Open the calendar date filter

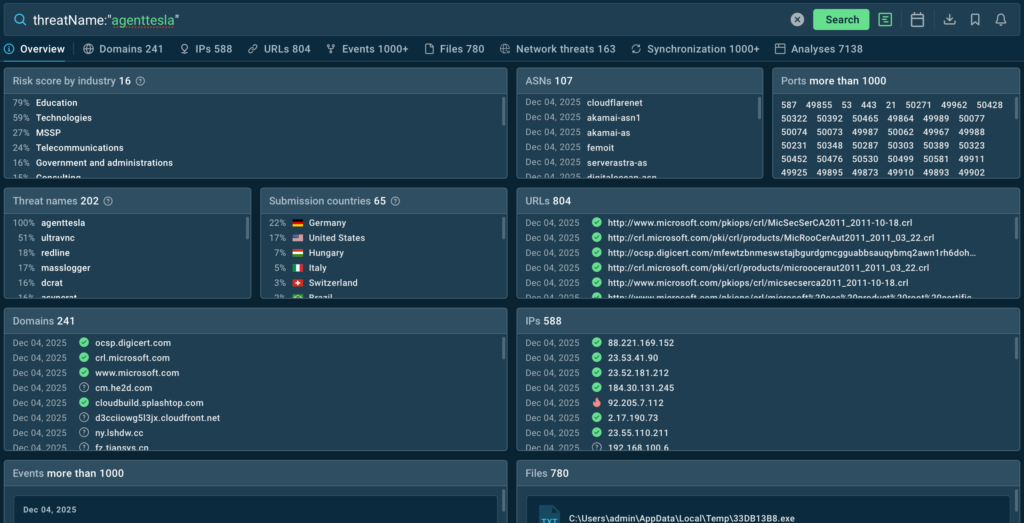pos(917,19)
